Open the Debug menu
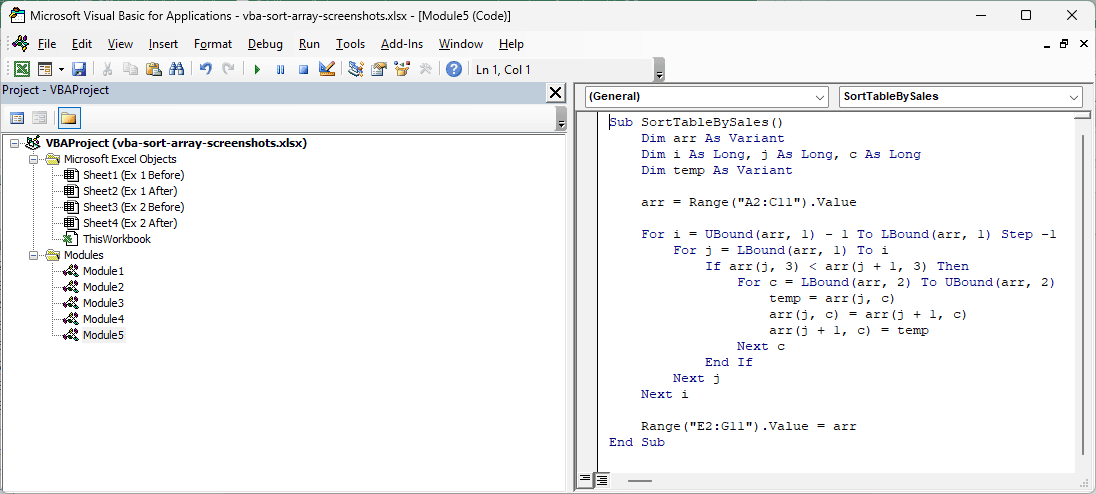Image resolution: width=1096 pixels, height=494 pixels. click(x=265, y=44)
